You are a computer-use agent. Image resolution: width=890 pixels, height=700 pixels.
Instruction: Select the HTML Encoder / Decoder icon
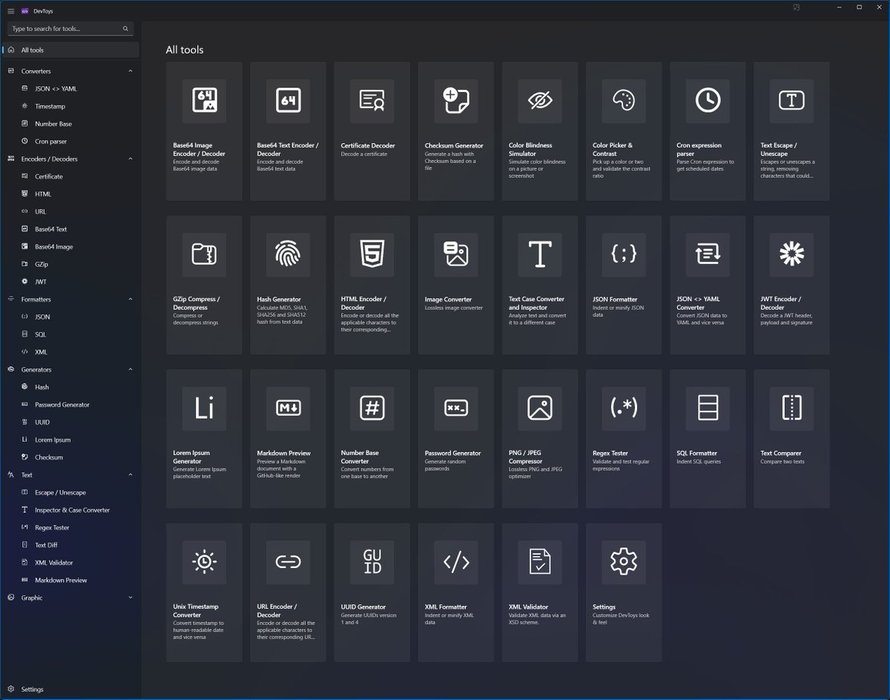coord(372,254)
